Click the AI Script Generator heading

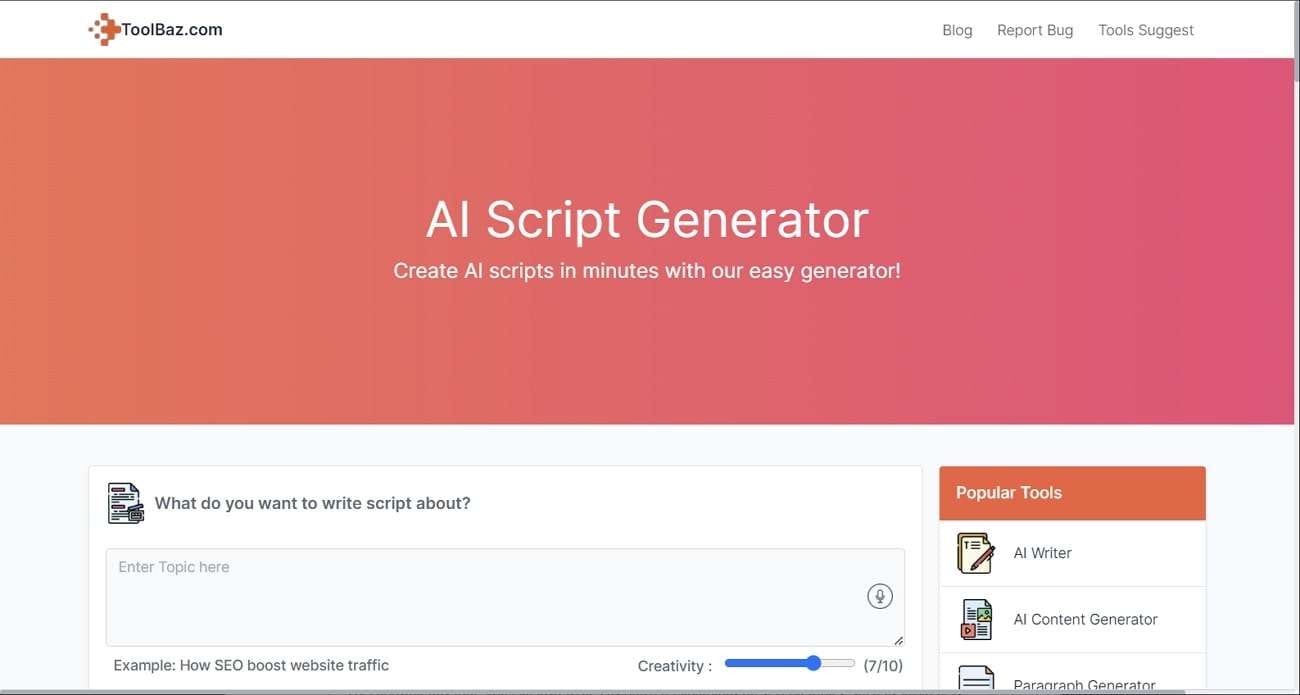(647, 219)
